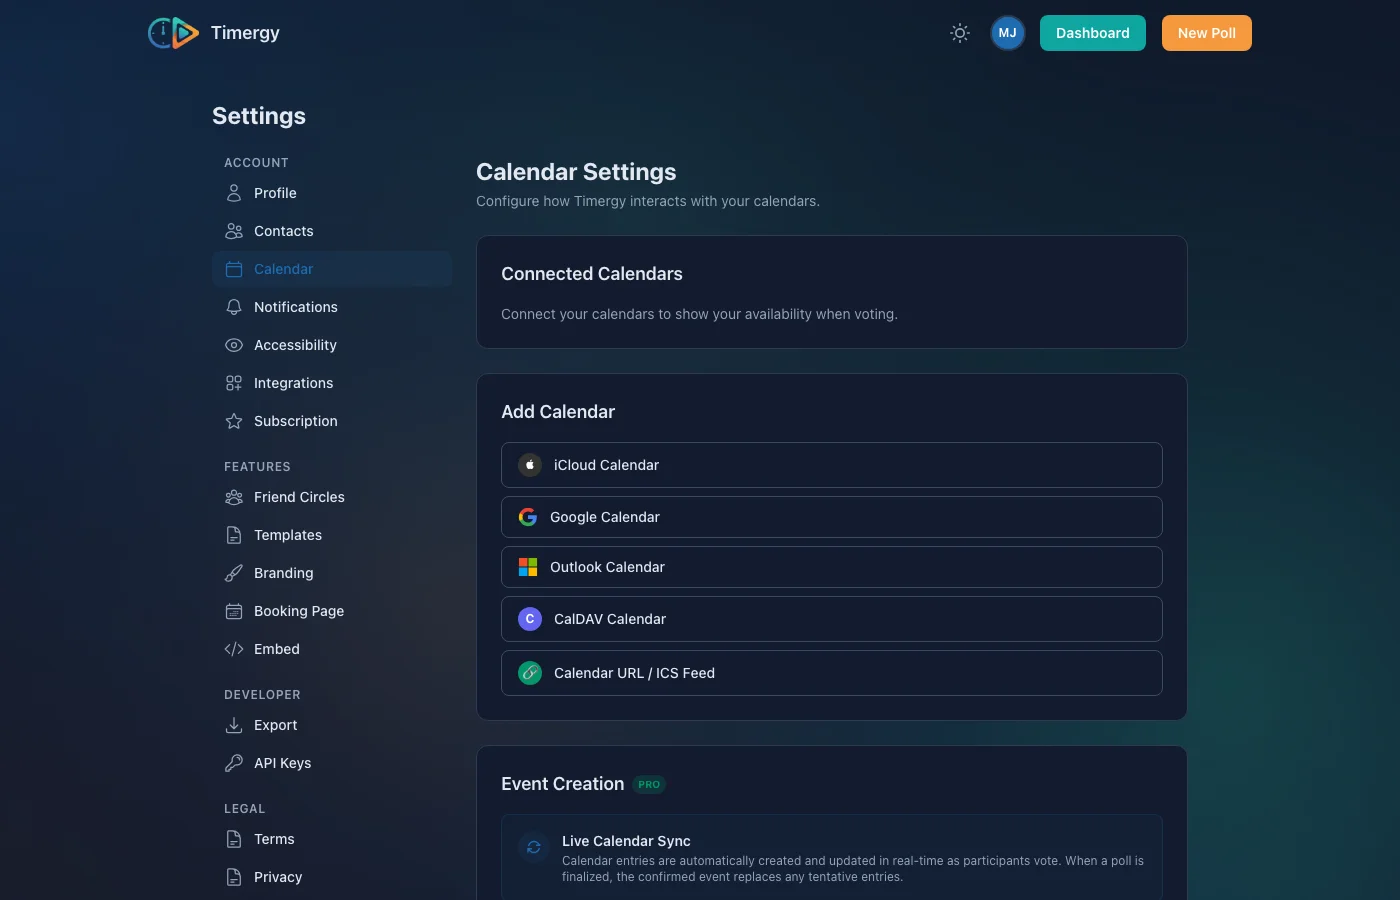Click the Profile person icon
This screenshot has height=900, width=1400.
pos(234,193)
